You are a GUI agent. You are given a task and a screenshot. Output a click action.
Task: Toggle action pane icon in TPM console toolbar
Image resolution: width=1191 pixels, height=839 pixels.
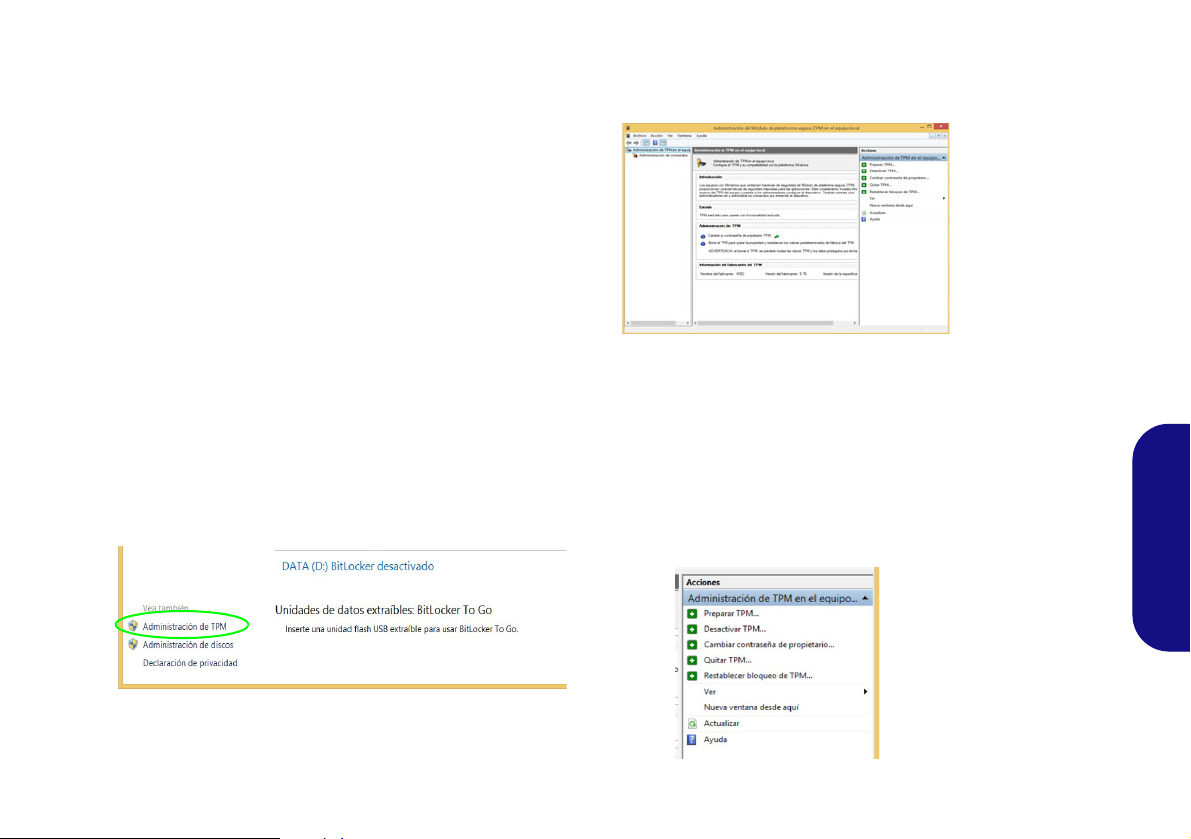pos(663,143)
